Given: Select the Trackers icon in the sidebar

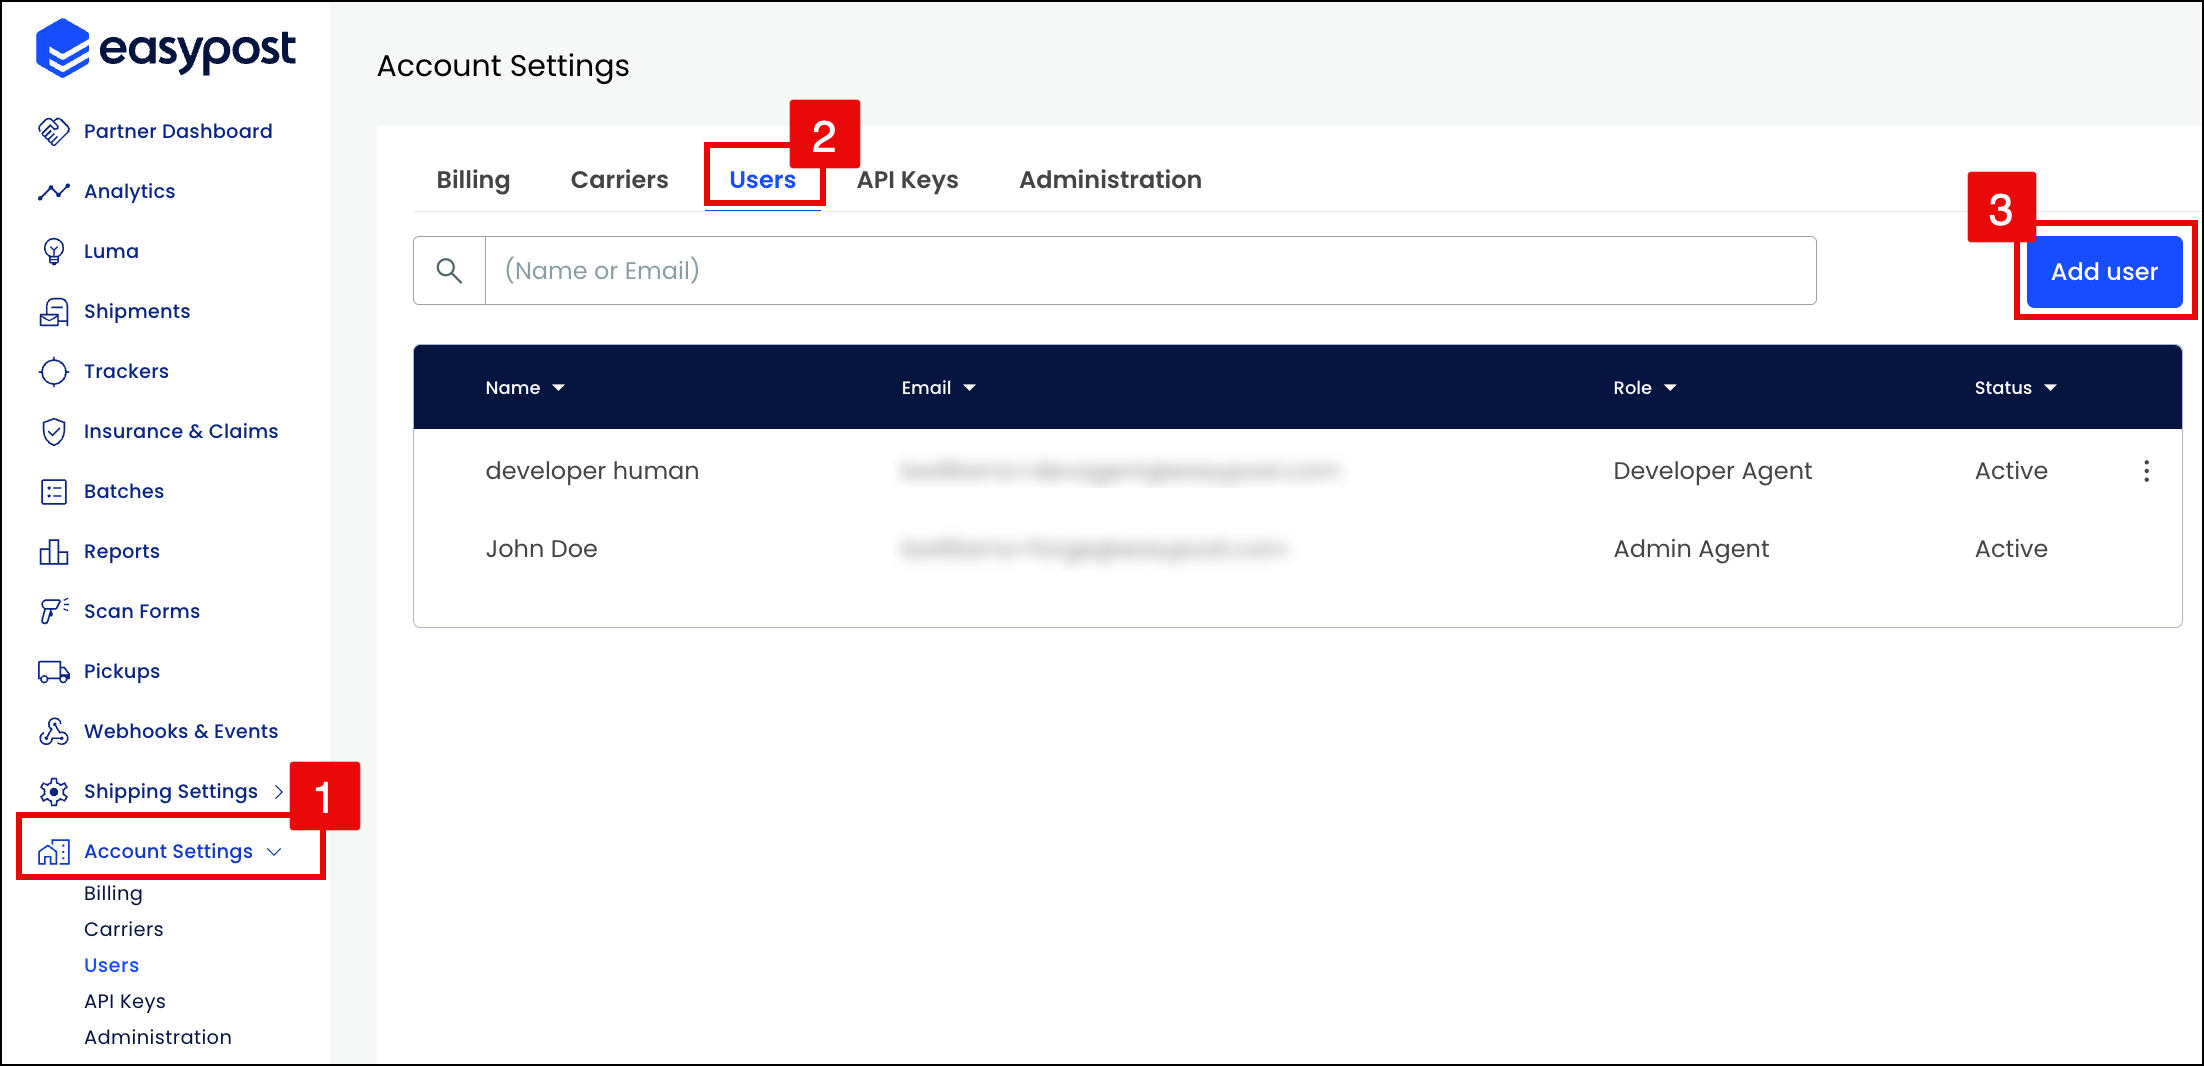Looking at the screenshot, I should (54, 370).
